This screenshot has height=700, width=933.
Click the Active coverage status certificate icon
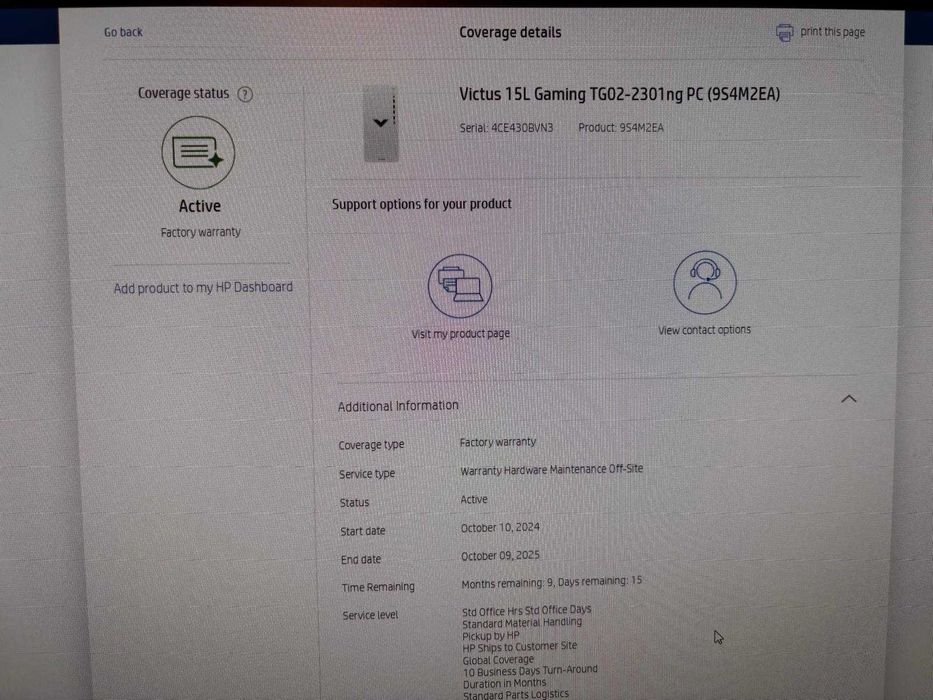[198, 152]
